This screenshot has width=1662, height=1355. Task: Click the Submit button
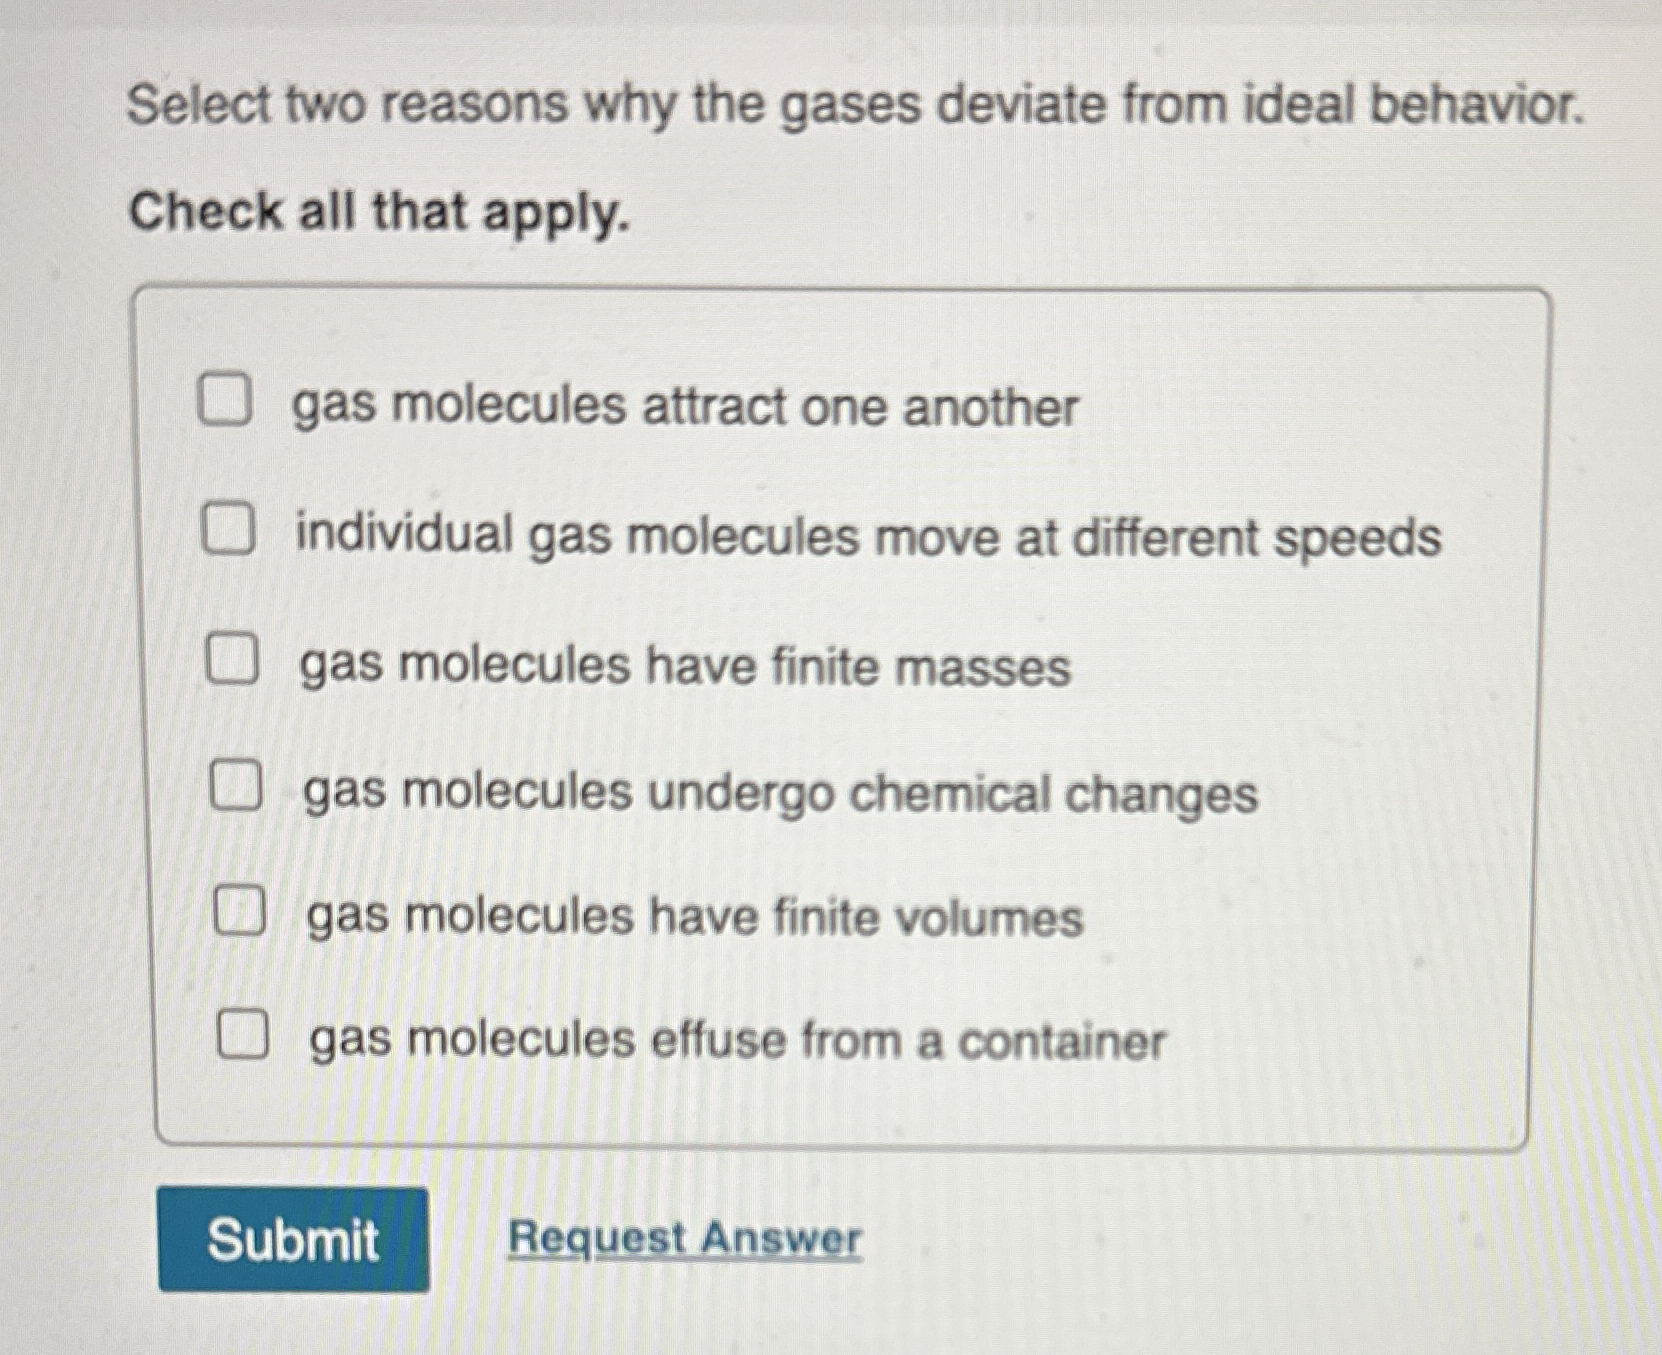[x=294, y=1240]
